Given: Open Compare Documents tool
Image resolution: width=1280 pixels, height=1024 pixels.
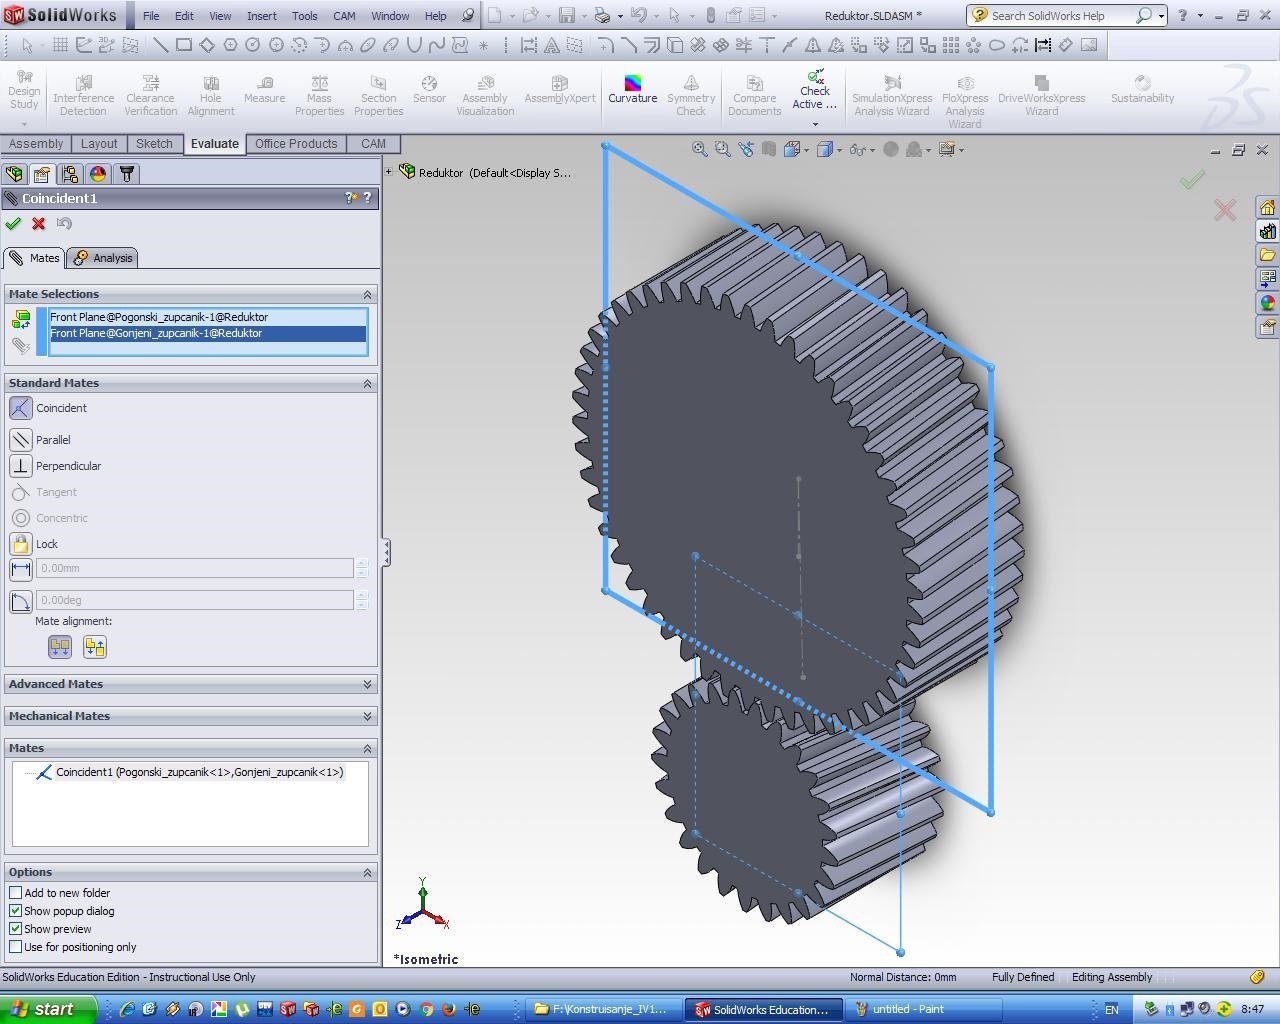Looking at the screenshot, I should pyautogui.click(x=754, y=96).
